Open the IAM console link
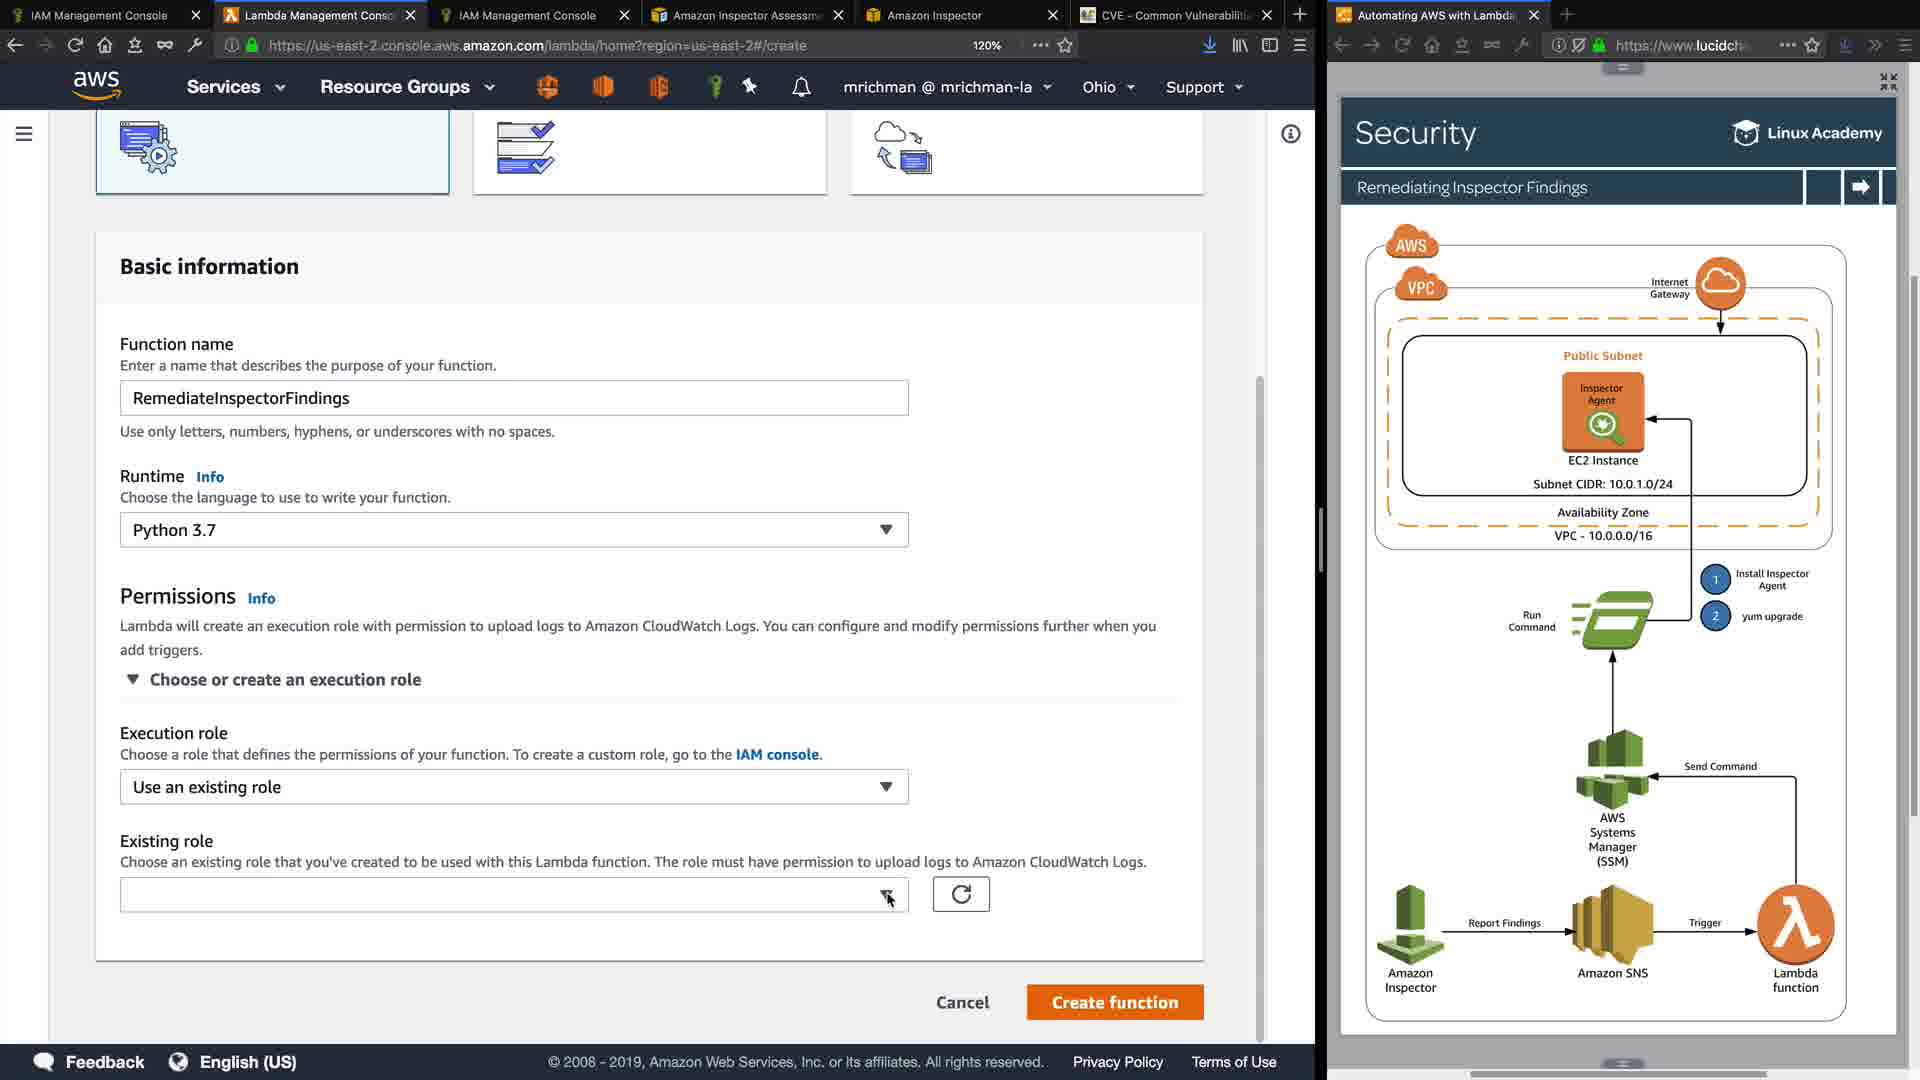This screenshot has height=1080, width=1920. pyautogui.click(x=777, y=755)
